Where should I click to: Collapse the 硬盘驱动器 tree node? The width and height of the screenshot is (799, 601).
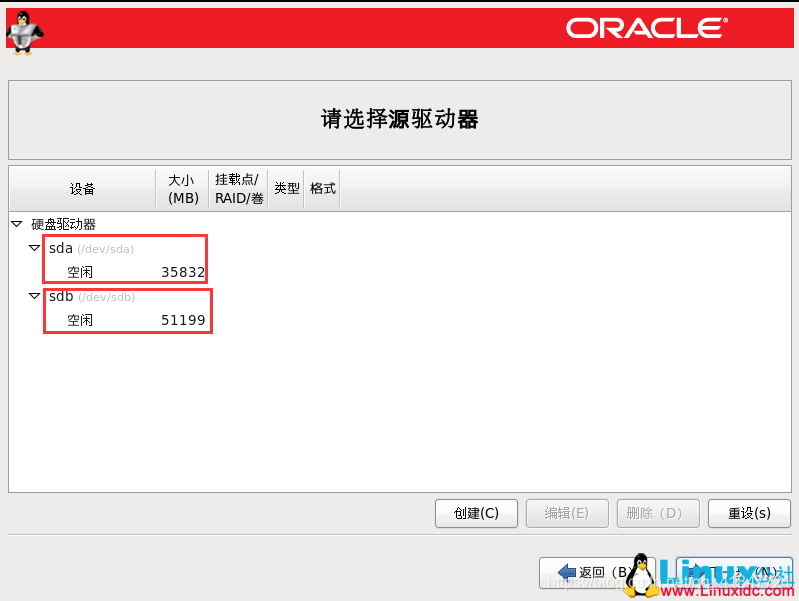(x=17, y=224)
